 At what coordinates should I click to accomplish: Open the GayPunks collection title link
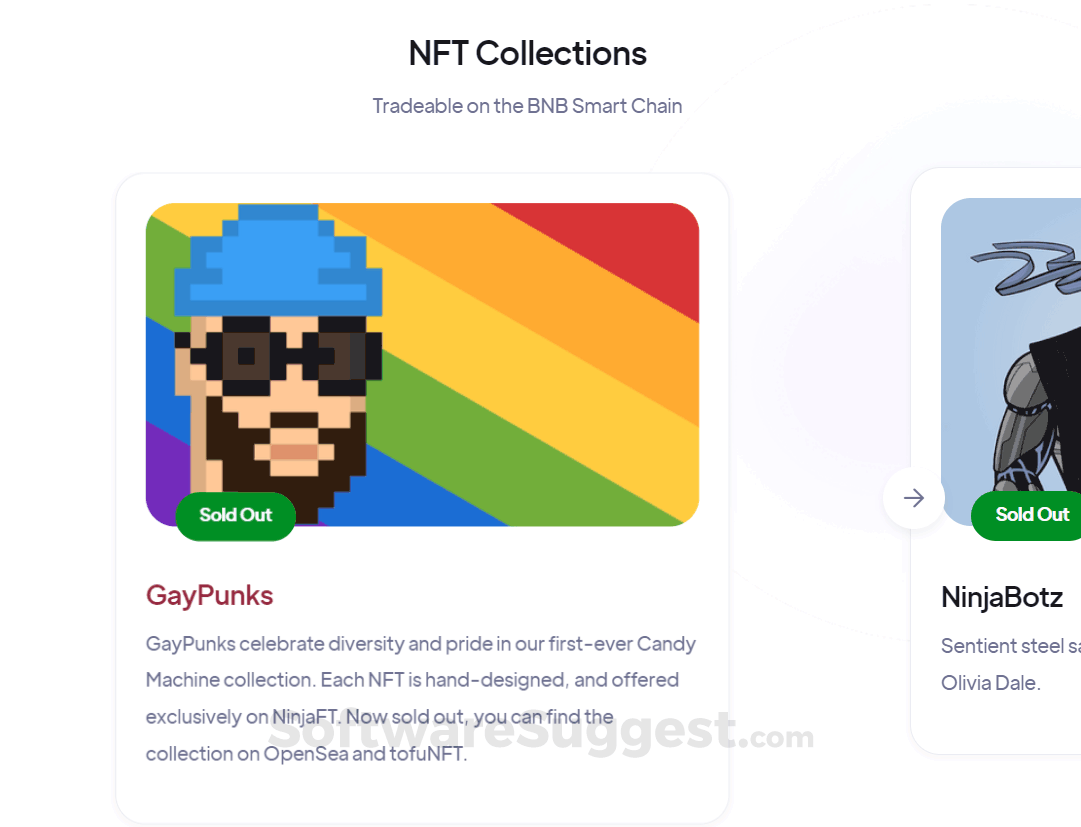tap(210, 596)
